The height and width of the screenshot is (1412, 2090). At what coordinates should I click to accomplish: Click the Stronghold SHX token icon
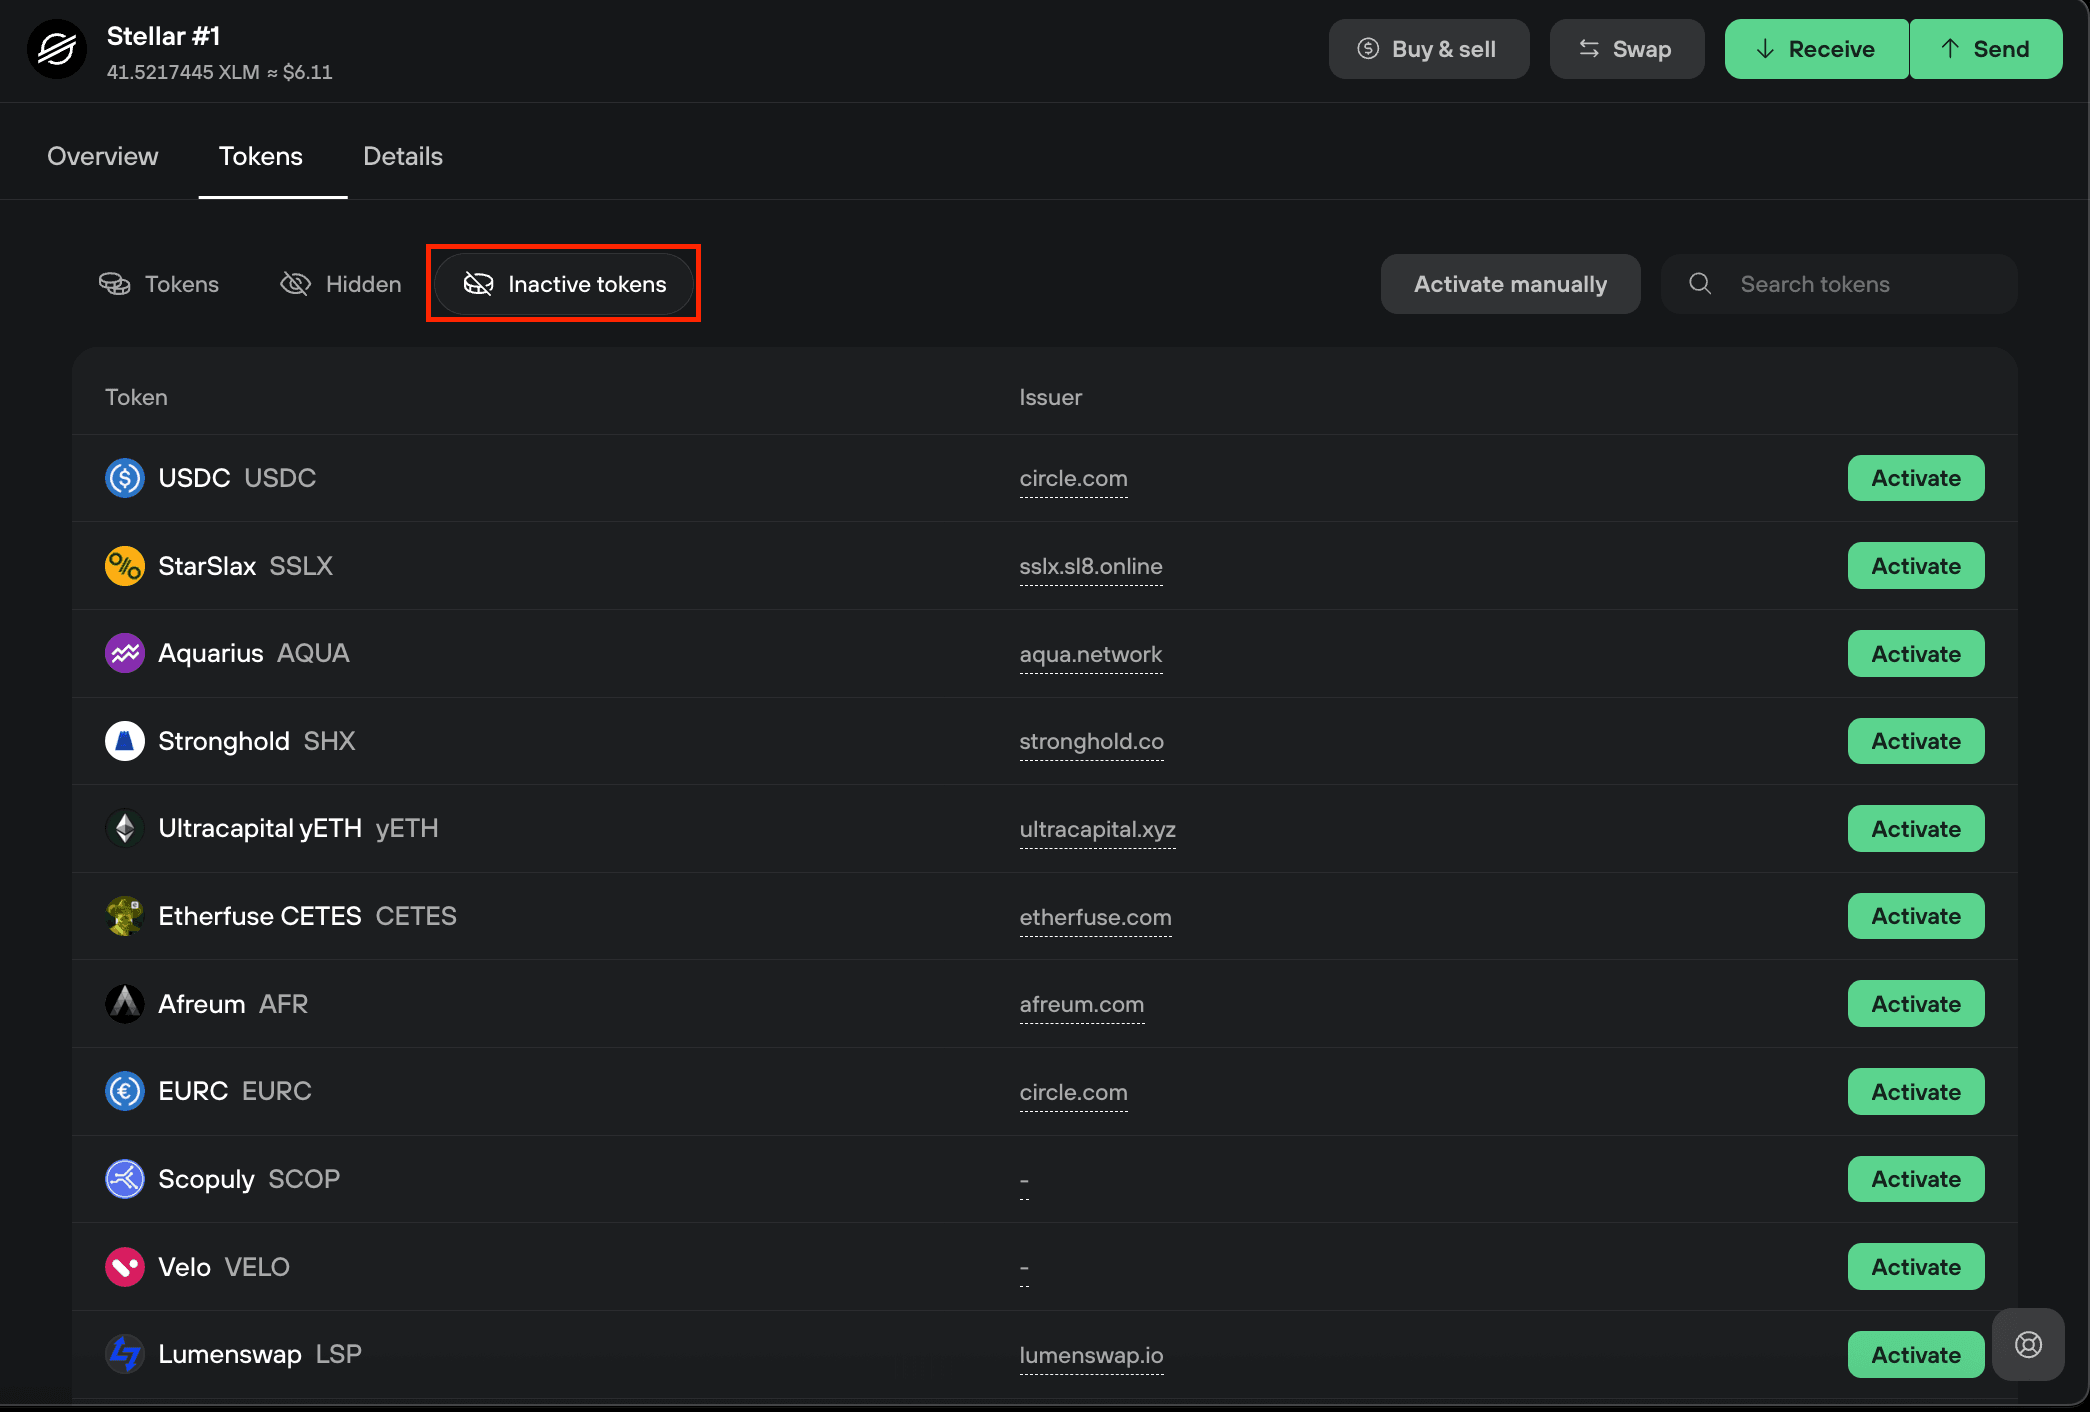pos(125,741)
